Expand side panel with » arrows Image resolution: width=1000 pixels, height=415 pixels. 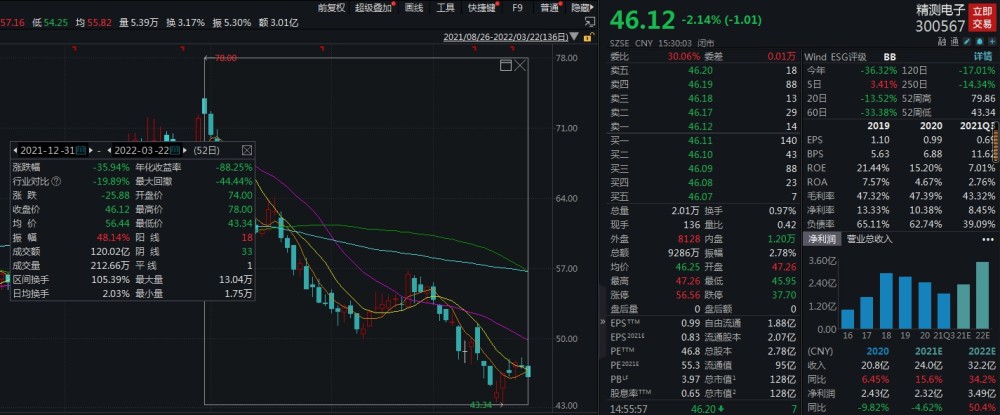coord(603,323)
